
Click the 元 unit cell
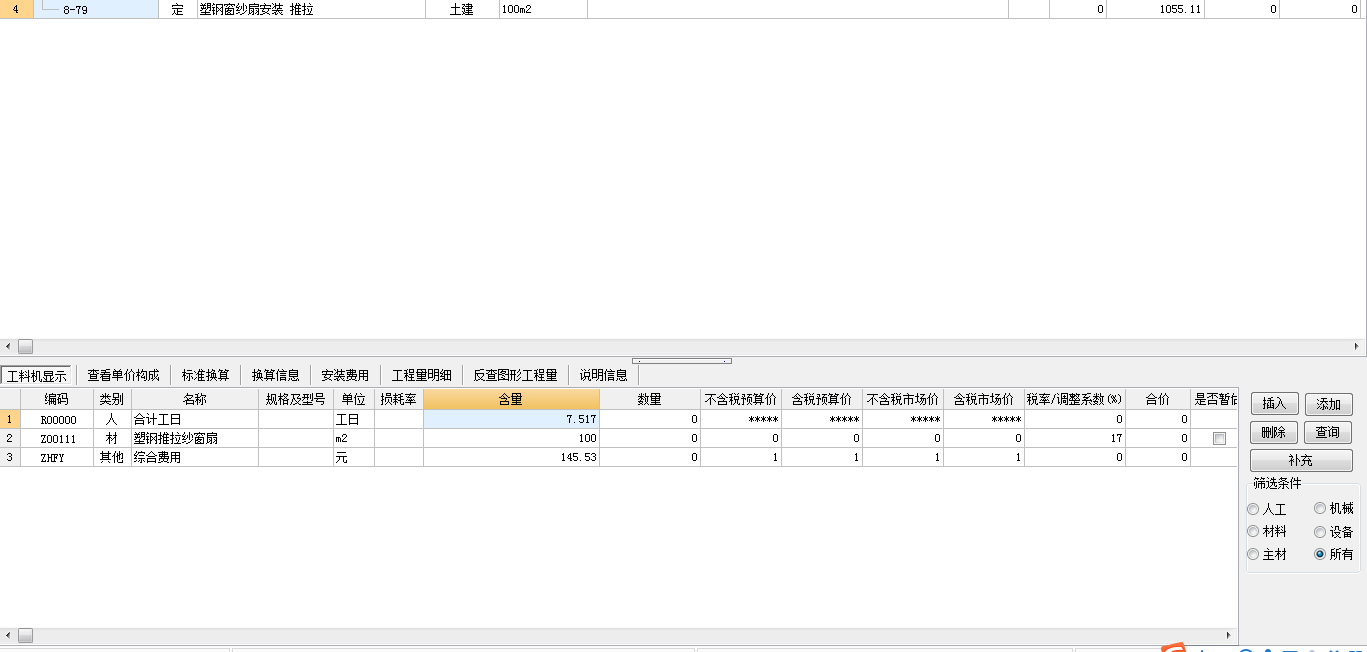click(353, 457)
